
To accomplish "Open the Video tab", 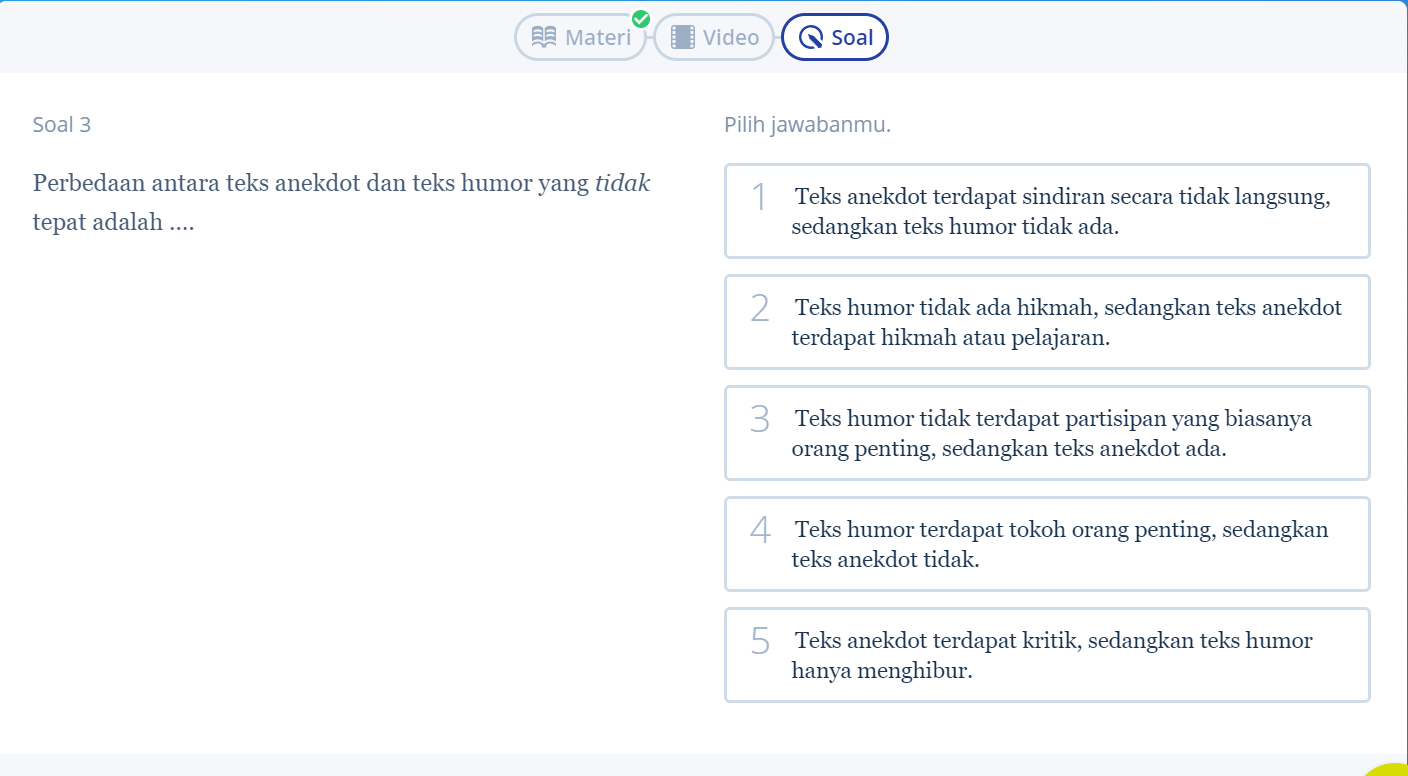I will 714,38.
